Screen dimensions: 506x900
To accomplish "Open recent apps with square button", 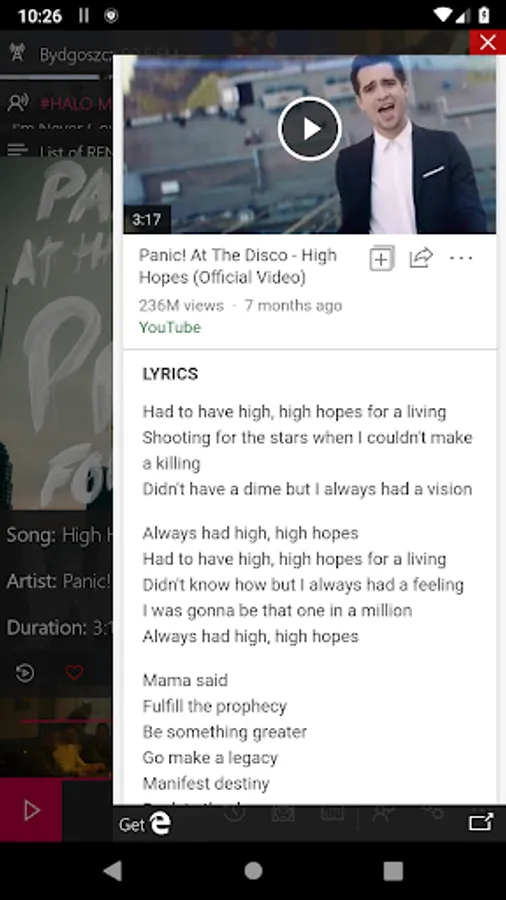I will tap(393, 871).
